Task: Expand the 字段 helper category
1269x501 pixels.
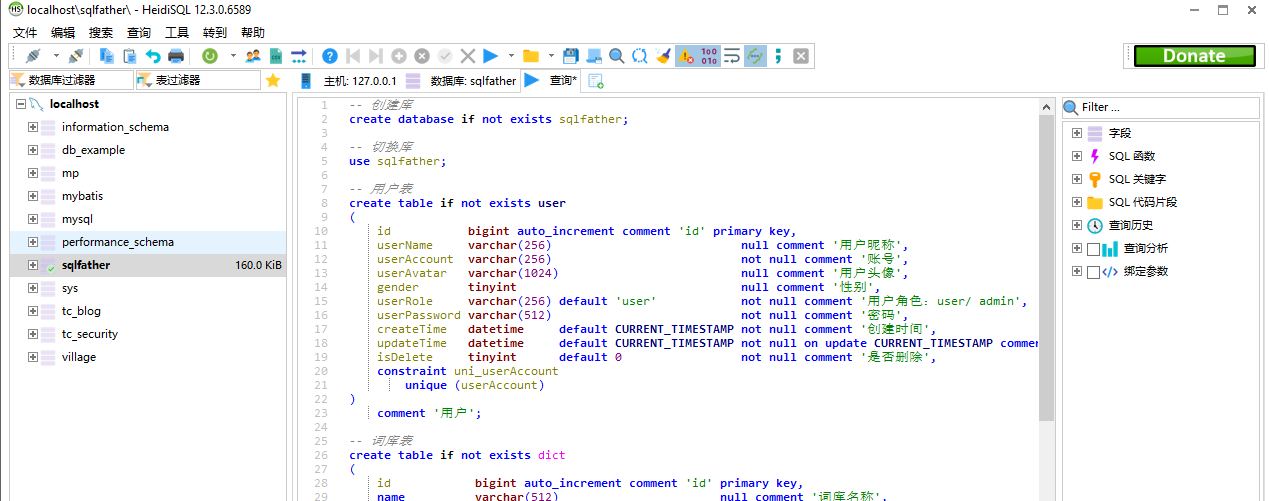Action: [1077, 133]
